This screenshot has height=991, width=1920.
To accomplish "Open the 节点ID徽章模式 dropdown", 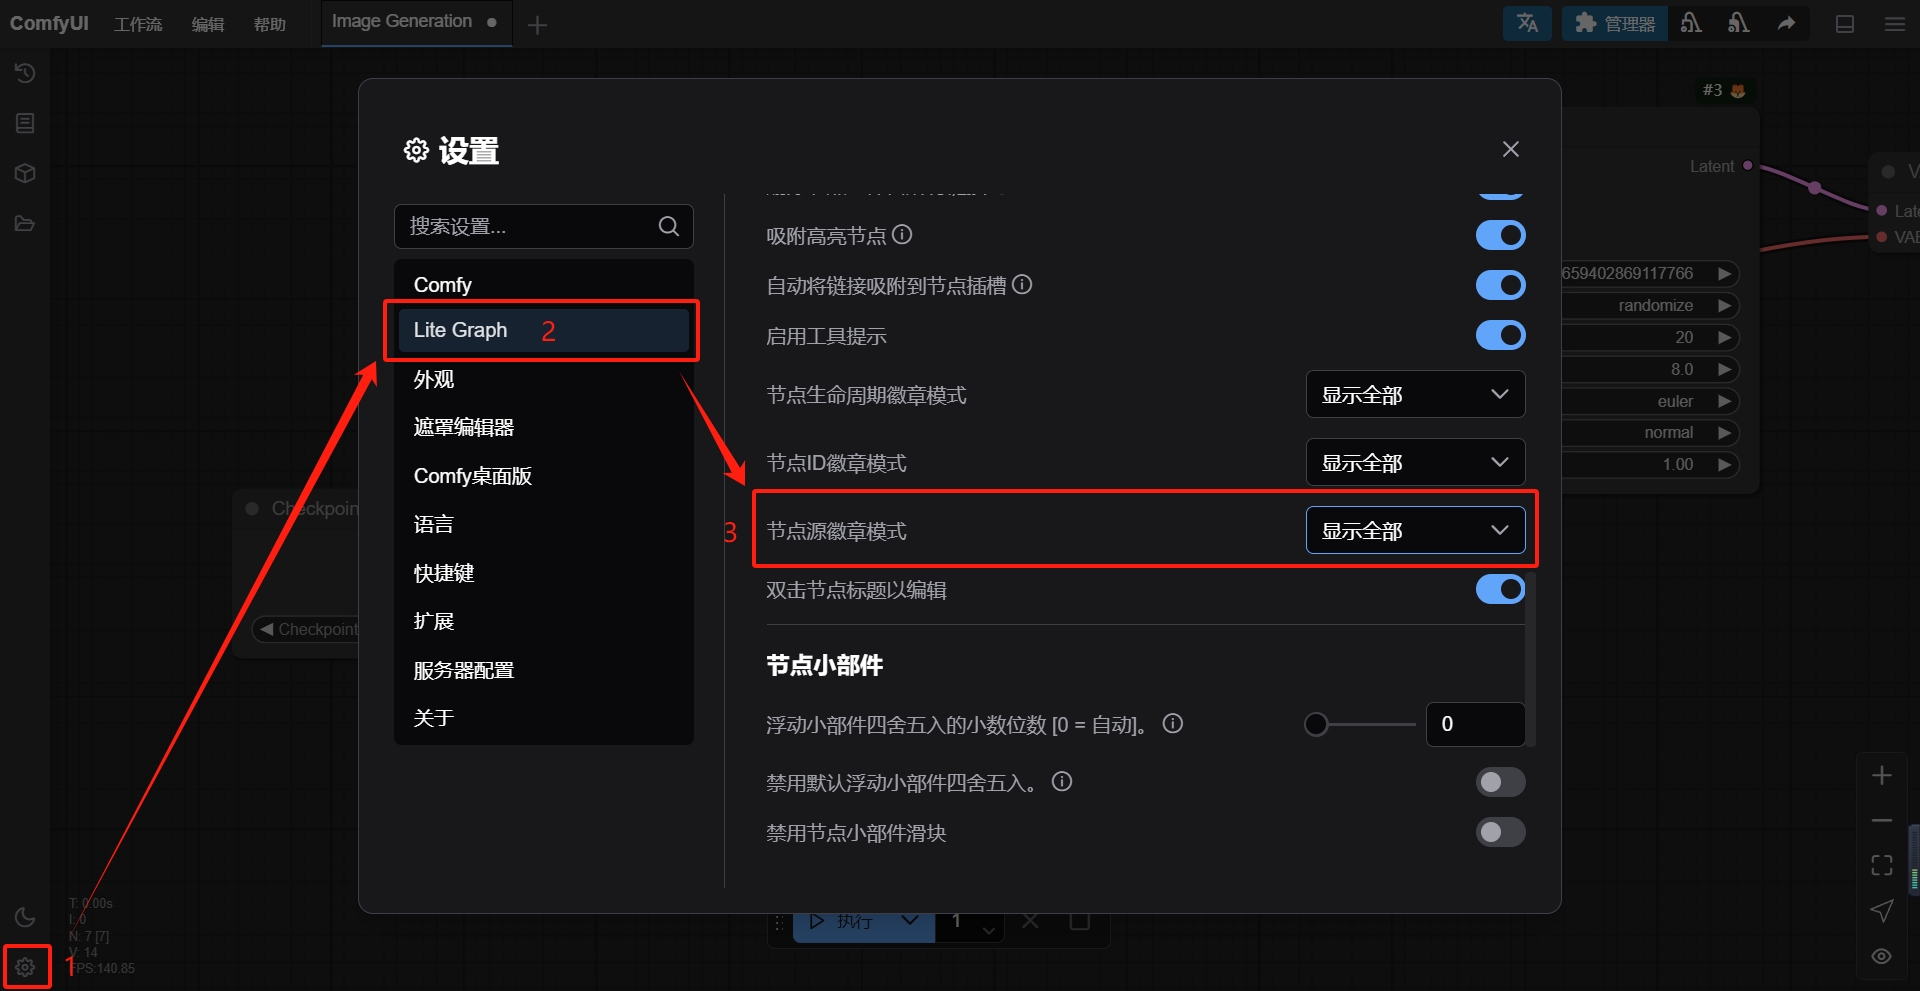I will [x=1415, y=462].
